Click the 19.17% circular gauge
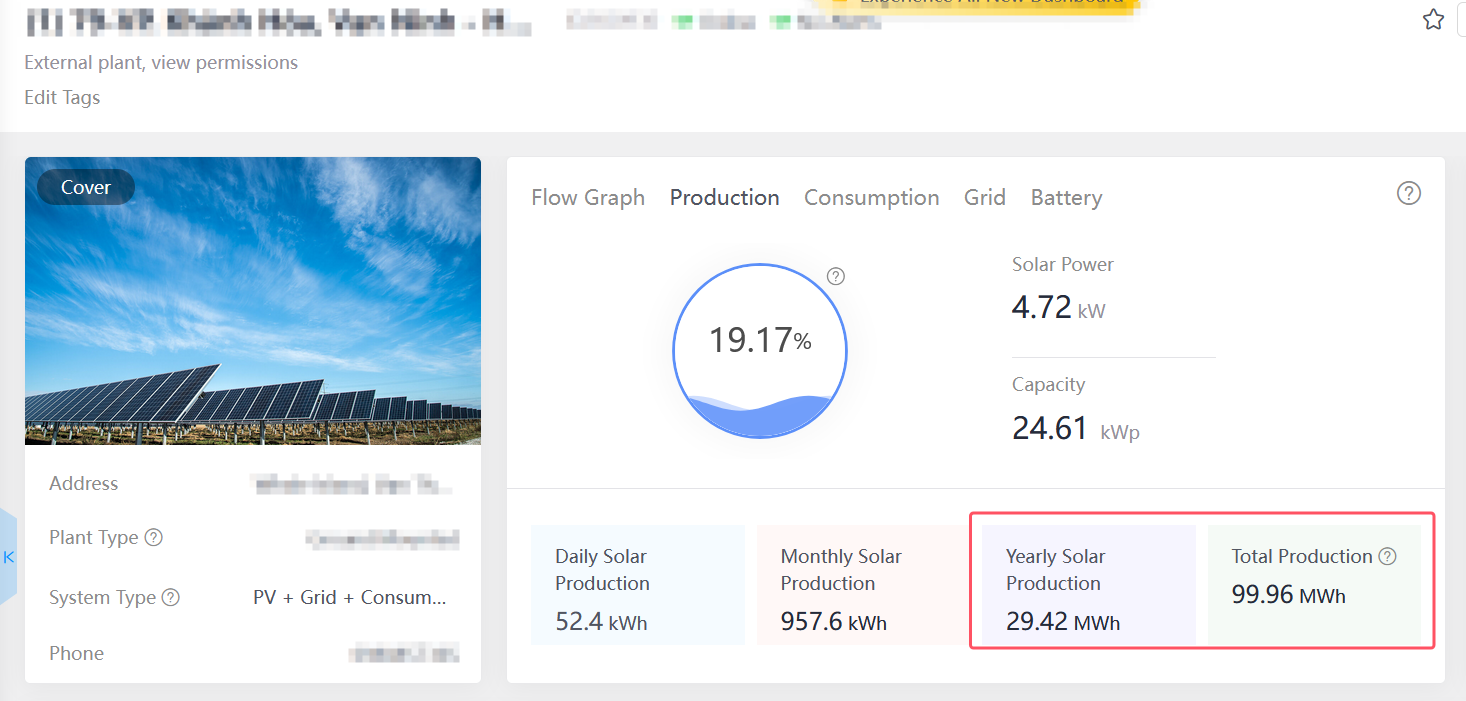Screen dimensions: 1466x701 pos(760,351)
